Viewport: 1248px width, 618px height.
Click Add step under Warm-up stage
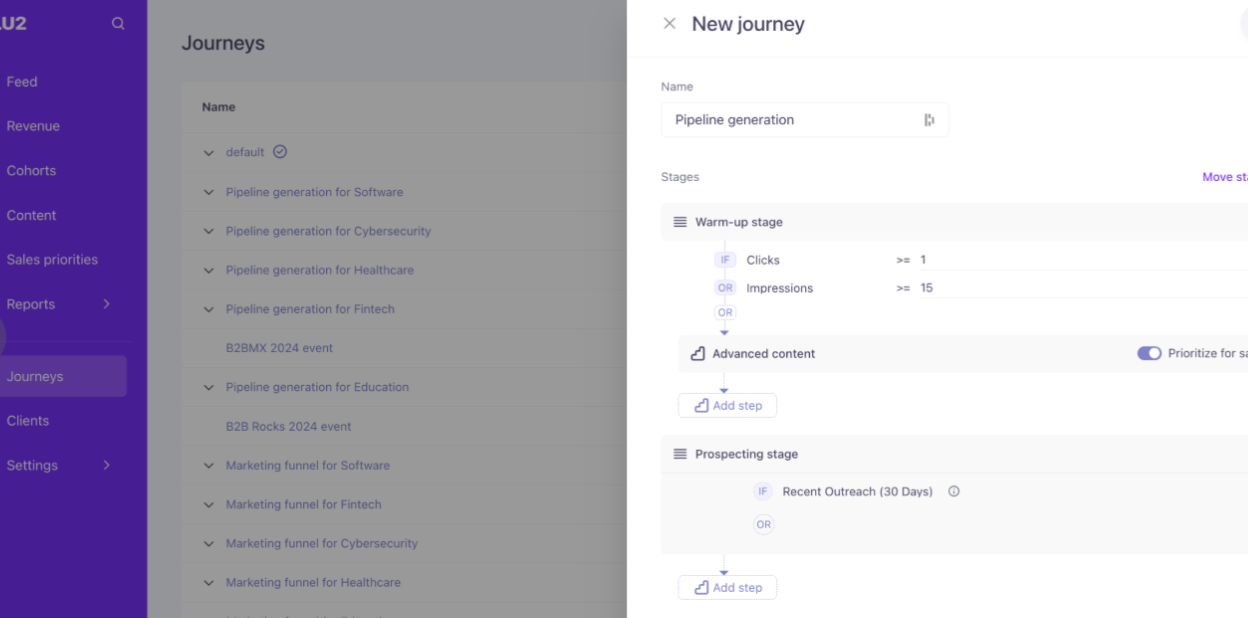727,406
